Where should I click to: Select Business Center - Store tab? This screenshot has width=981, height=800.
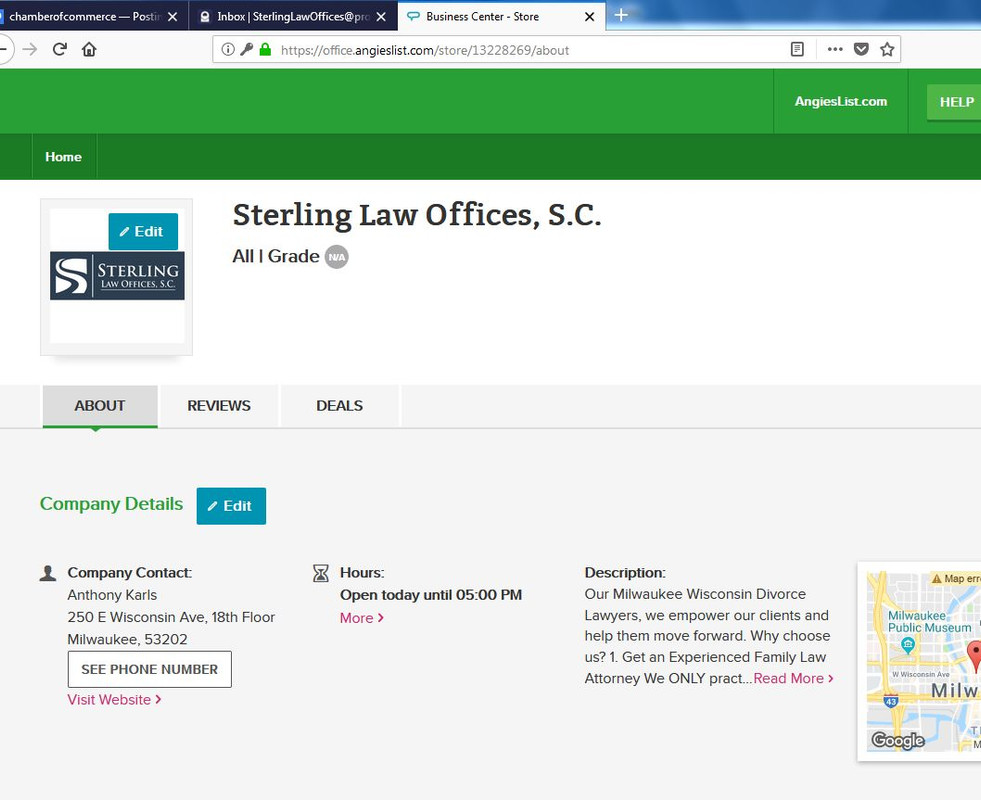click(501, 17)
